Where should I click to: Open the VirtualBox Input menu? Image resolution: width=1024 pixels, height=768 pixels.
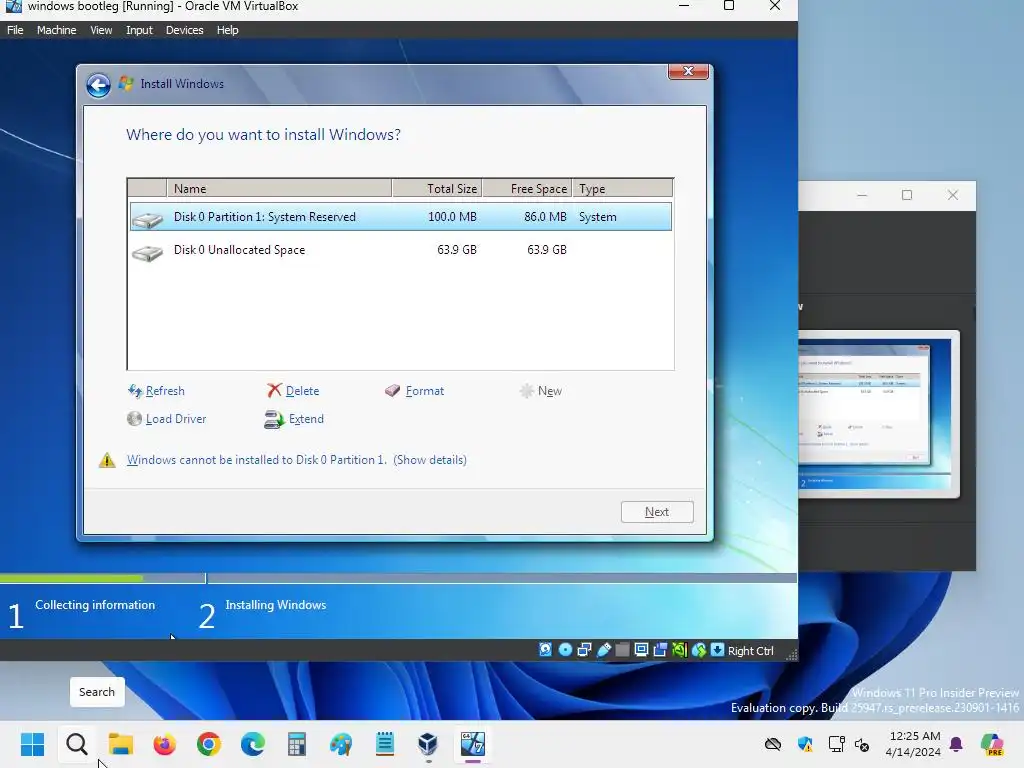139,30
